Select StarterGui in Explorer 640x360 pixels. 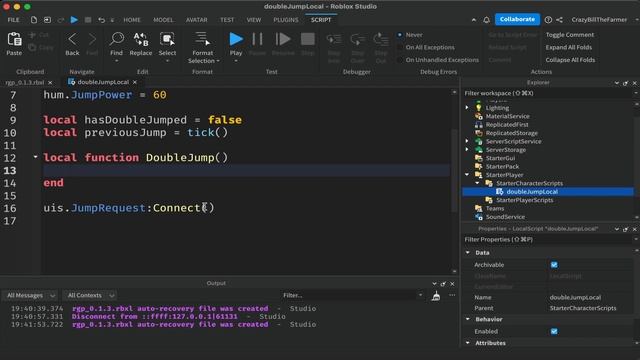[x=500, y=158]
